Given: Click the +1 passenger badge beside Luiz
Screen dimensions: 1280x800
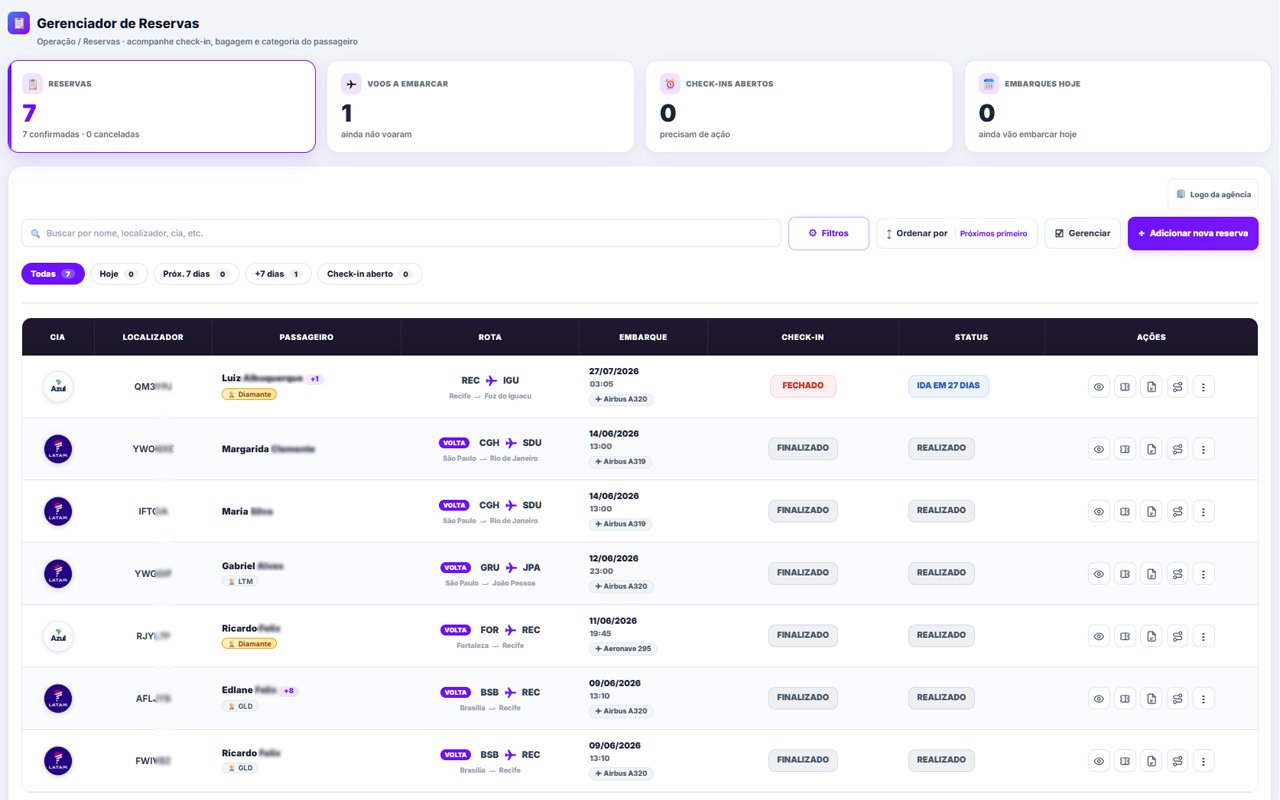Looking at the screenshot, I should [315, 379].
